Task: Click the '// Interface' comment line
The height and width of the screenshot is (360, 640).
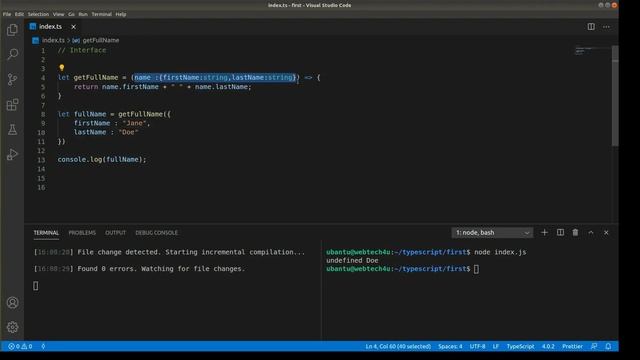Action: click(x=82, y=50)
